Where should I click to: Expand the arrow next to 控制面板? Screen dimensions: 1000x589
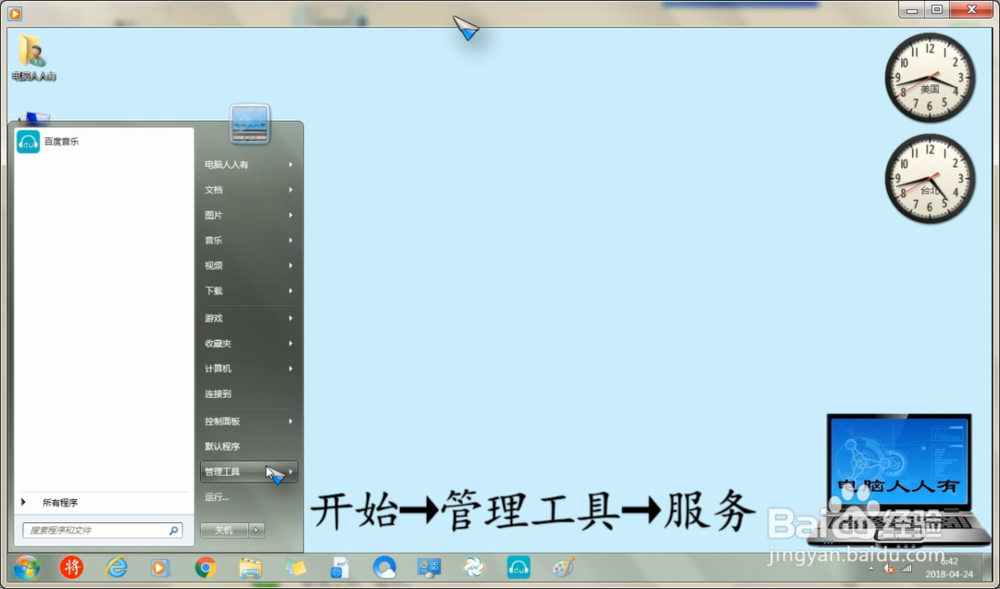click(291, 421)
